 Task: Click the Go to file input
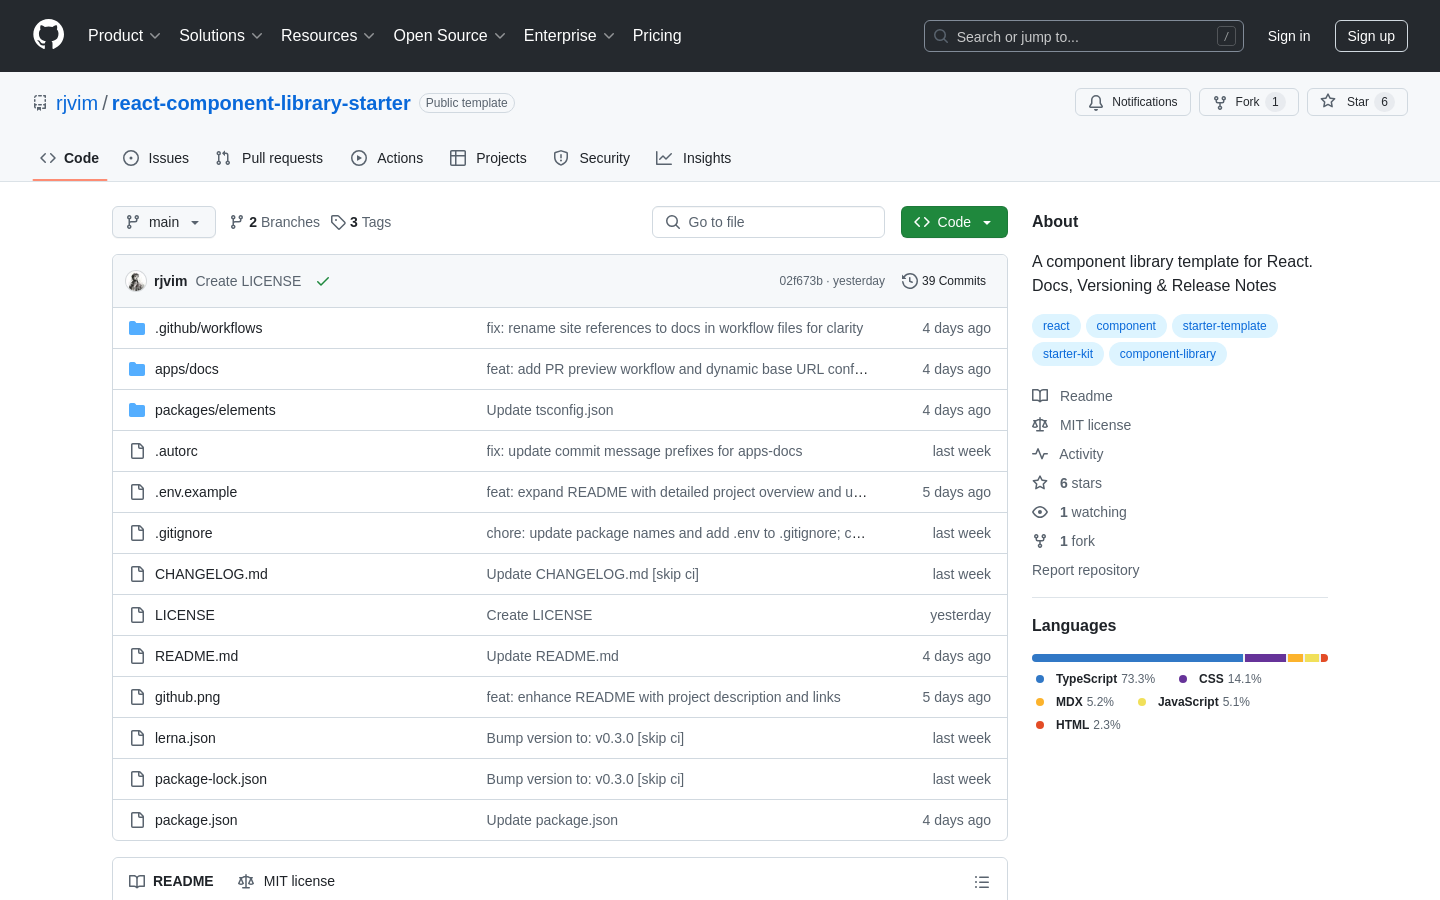[768, 222]
